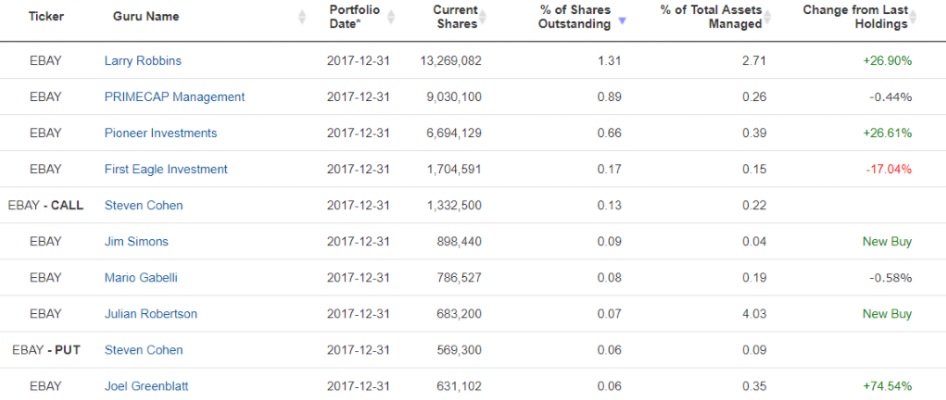Open Larry Robbins guru profile
Image resolution: width=946 pixels, height=400 pixels.
click(143, 60)
